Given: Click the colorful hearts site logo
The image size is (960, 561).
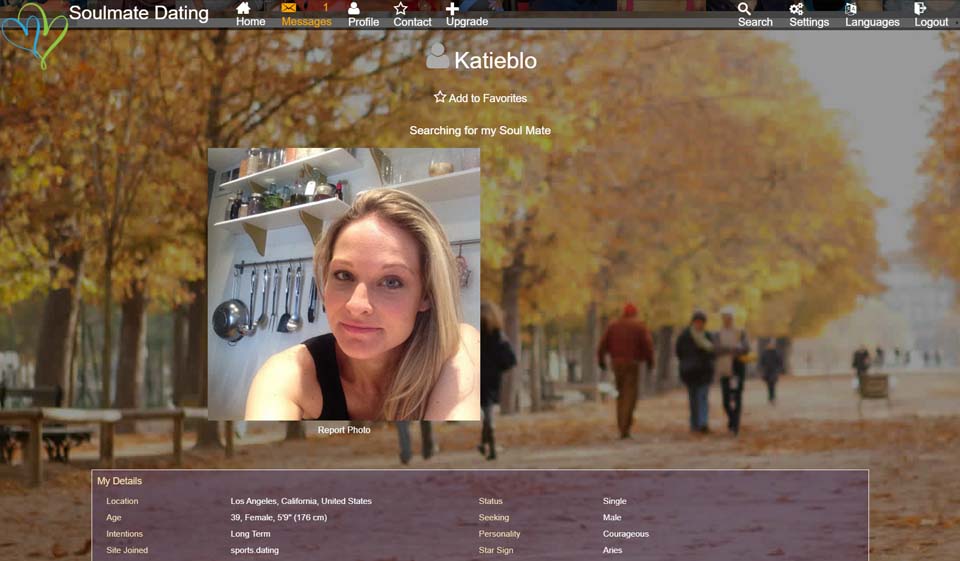Looking at the screenshot, I should coord(34,35).
